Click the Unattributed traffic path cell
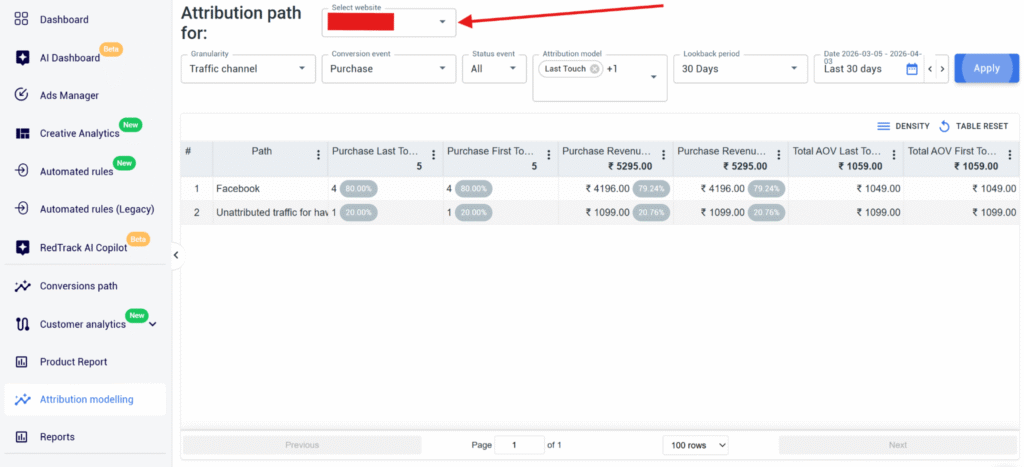The height and width of the screenshot is (467, 1024). coord(270,213)
